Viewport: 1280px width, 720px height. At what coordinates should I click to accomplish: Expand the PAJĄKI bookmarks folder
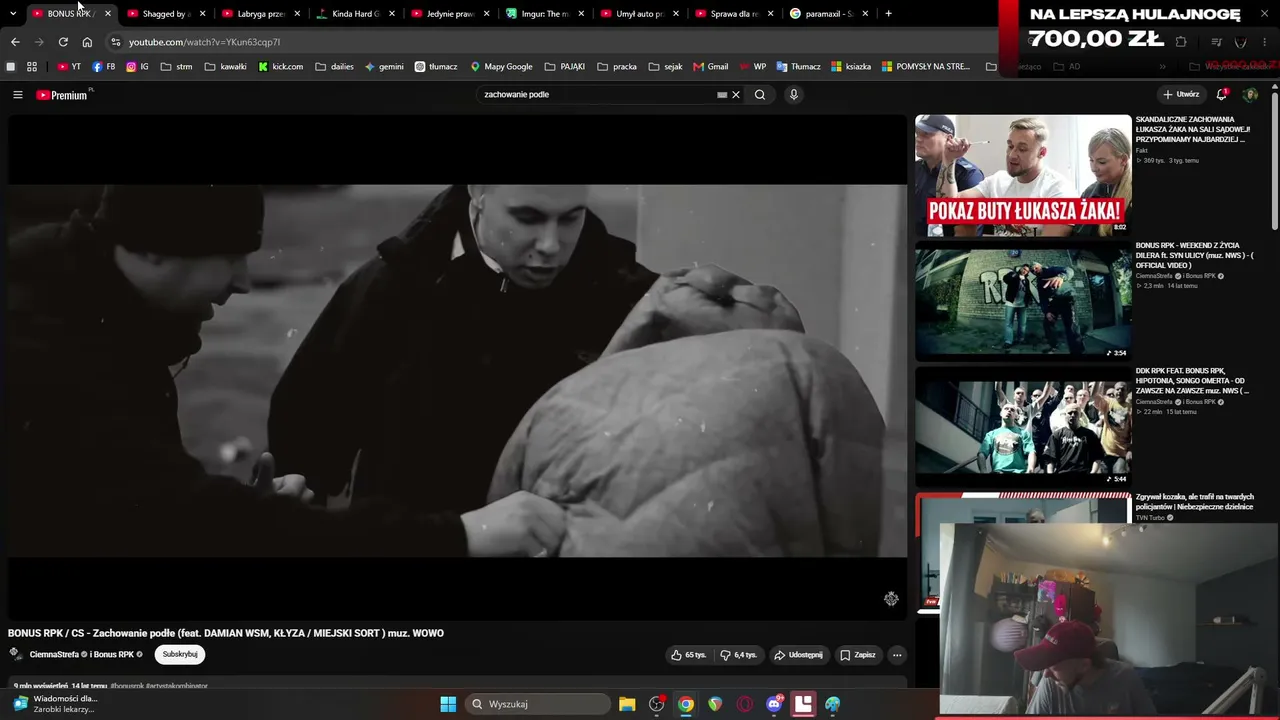click(565, 67)
